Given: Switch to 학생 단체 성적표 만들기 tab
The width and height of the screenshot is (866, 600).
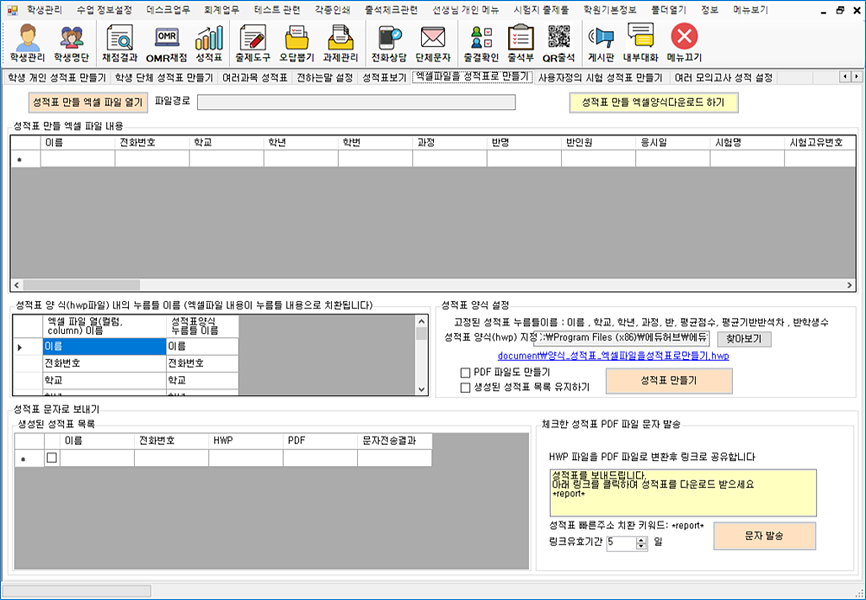Looking at the screenshot, I should pyautogui.click(x=164, y=78).
